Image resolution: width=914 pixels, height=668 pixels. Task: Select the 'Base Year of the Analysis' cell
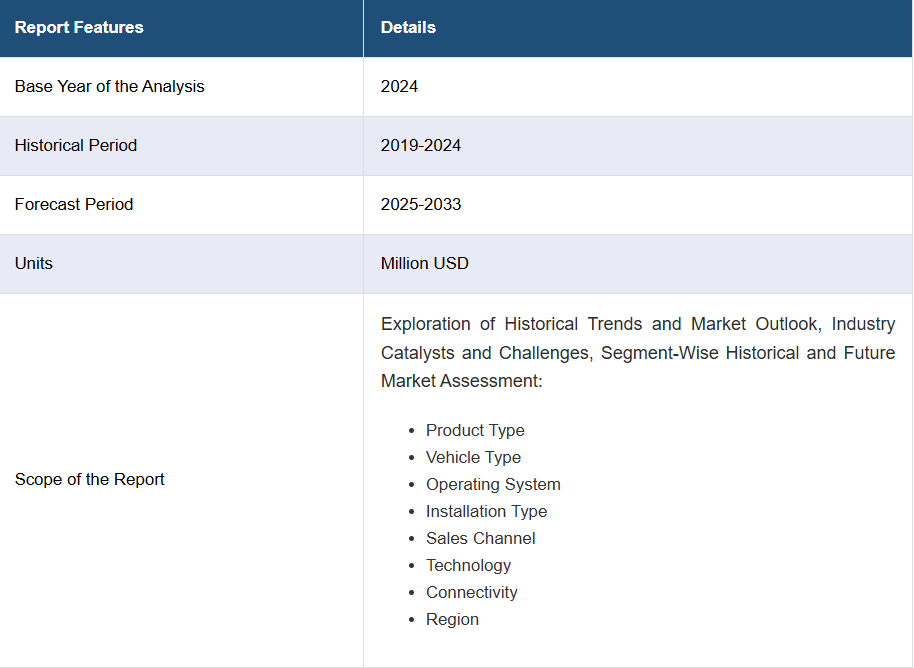(x=181, y=87)
